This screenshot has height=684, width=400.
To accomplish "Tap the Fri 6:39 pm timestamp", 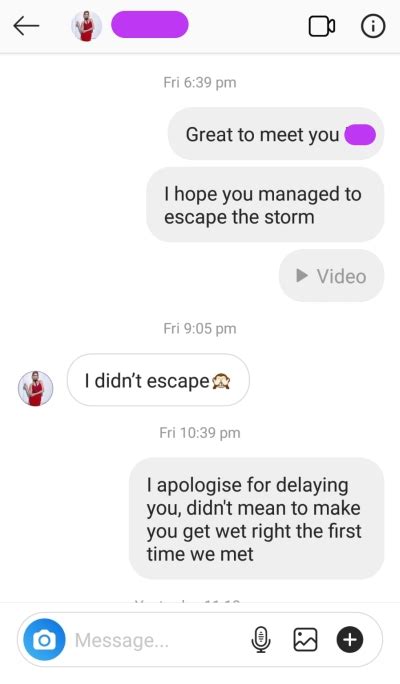I will coord(200,82).
